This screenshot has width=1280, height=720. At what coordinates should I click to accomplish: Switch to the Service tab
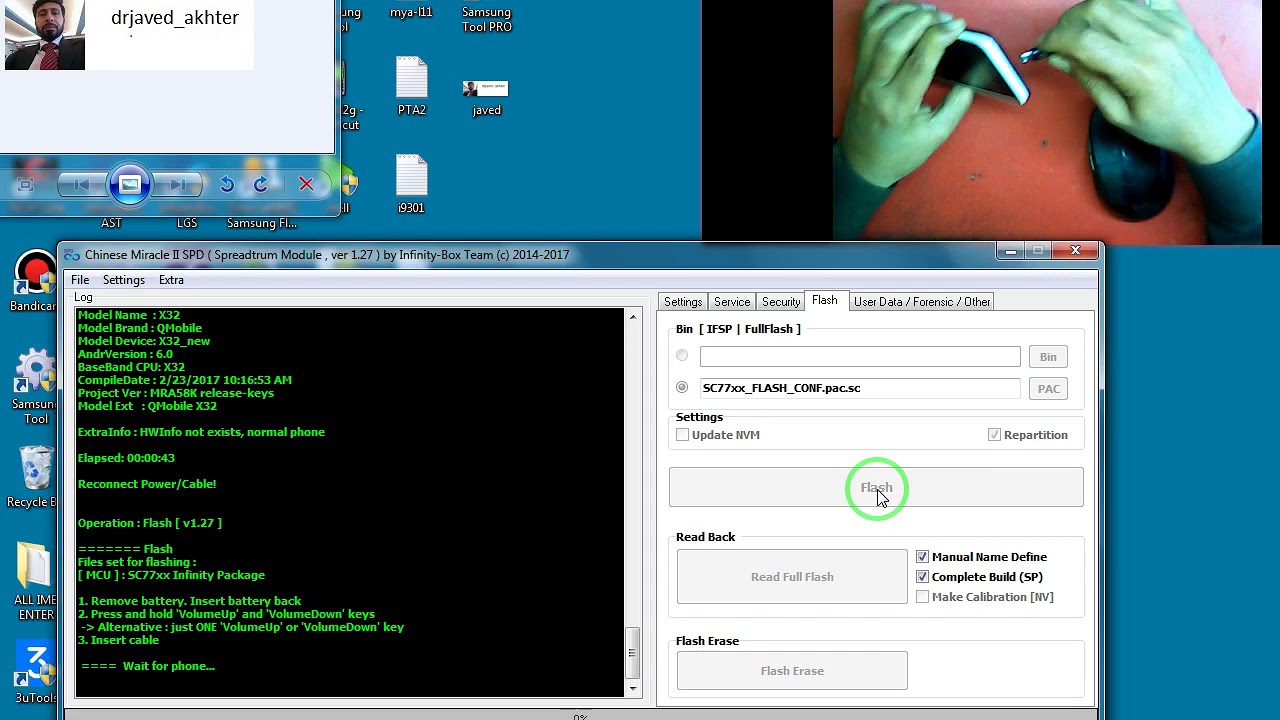coord(732,302)
